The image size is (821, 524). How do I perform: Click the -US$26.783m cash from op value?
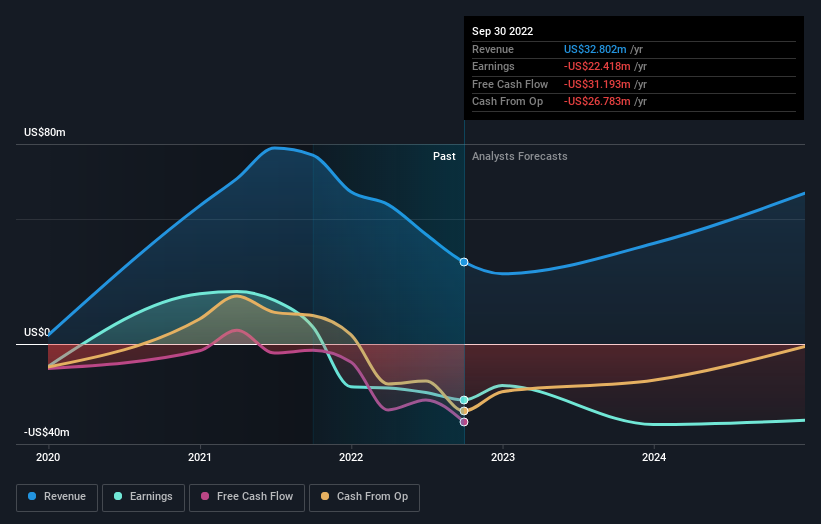click(x=597, y=102)
